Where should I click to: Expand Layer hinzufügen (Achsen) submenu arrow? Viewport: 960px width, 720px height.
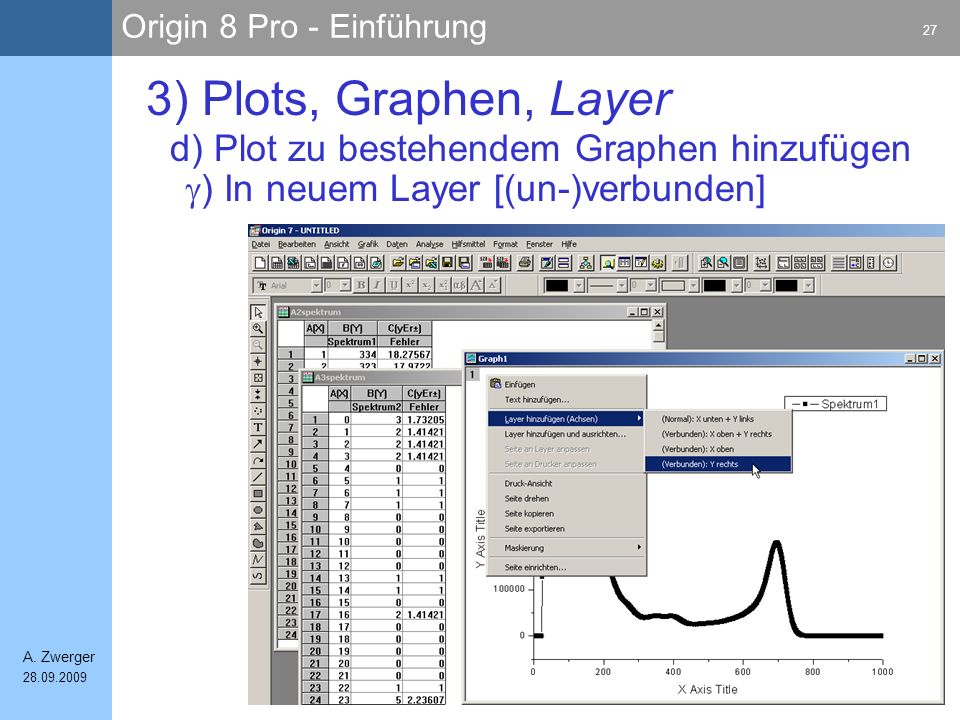pos(639,419)
